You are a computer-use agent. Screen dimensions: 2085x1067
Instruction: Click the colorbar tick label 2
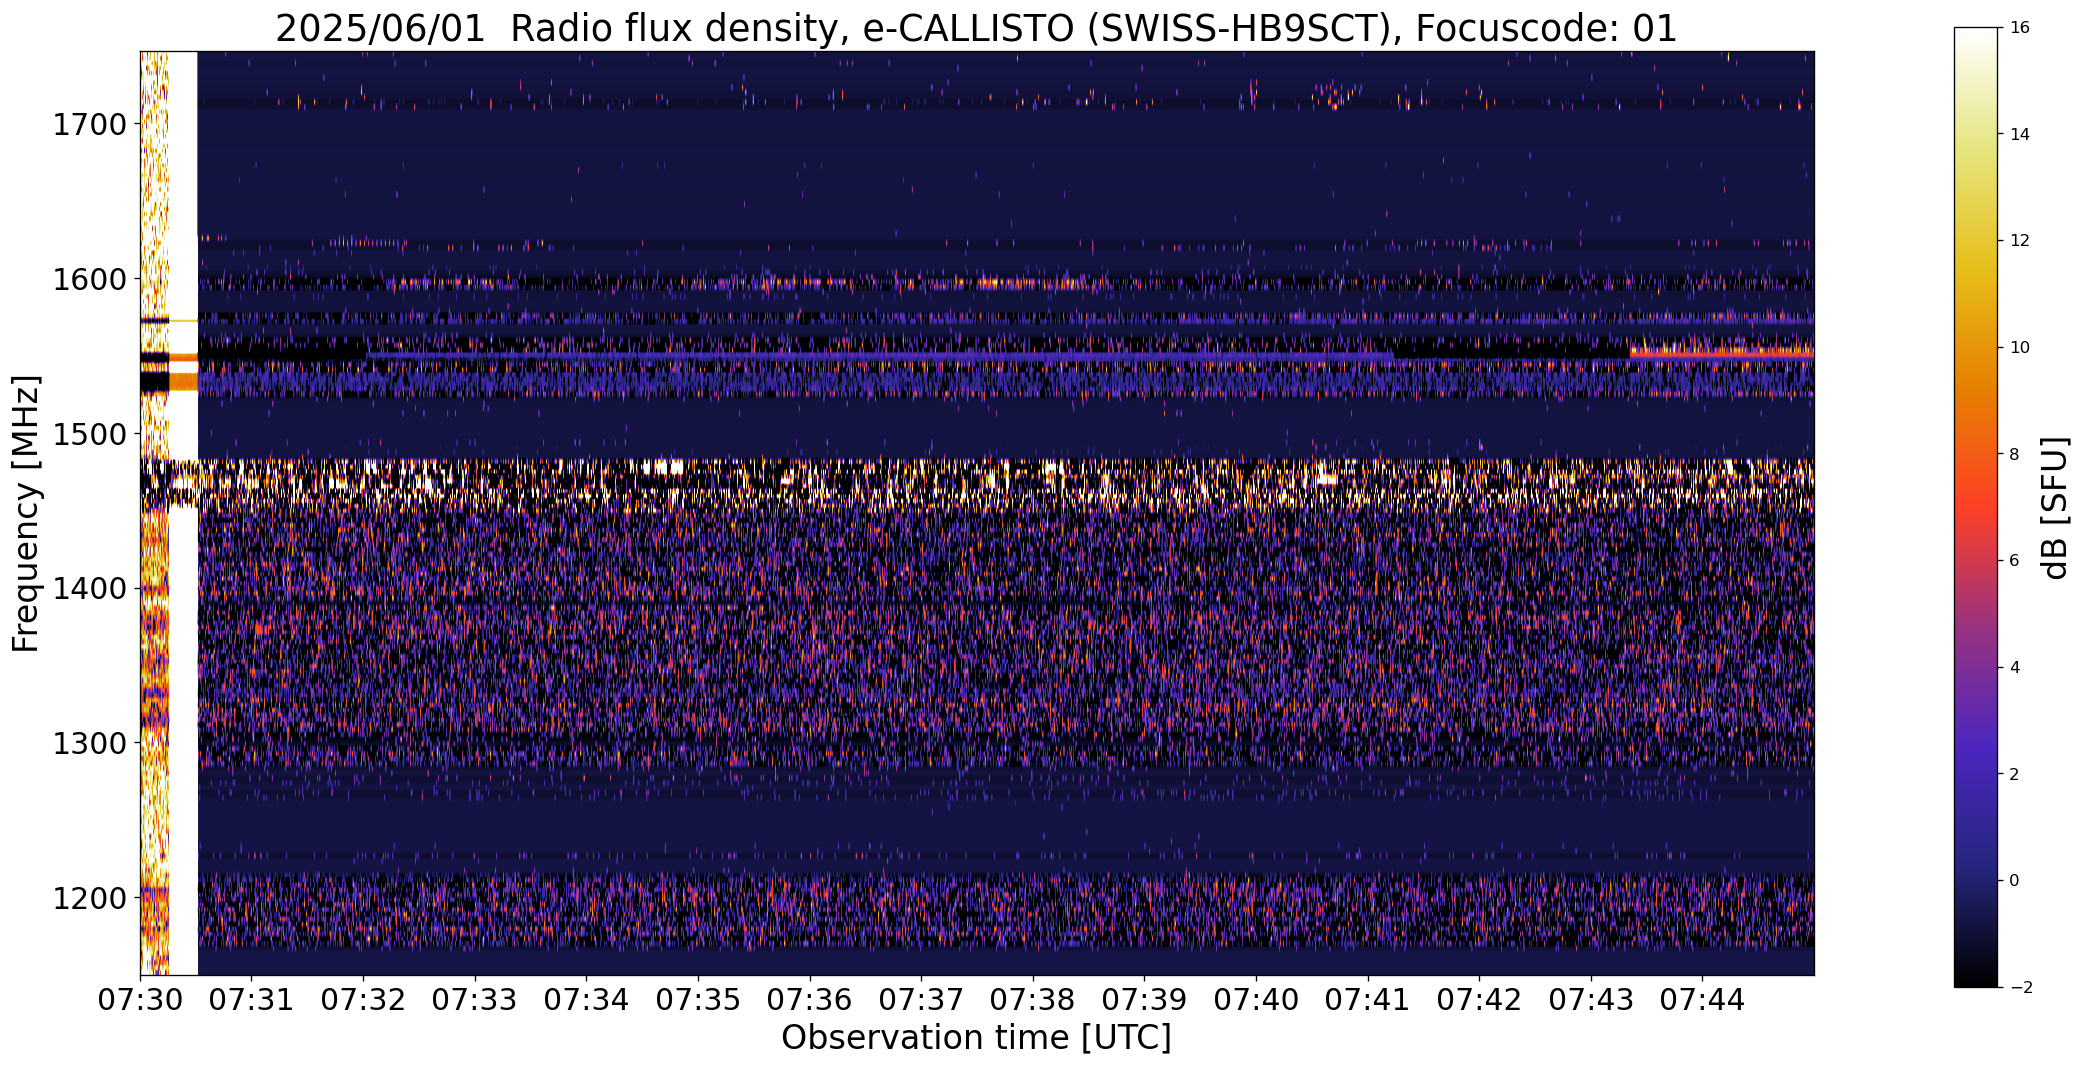pyautogui.click(x=2014, y=774)
